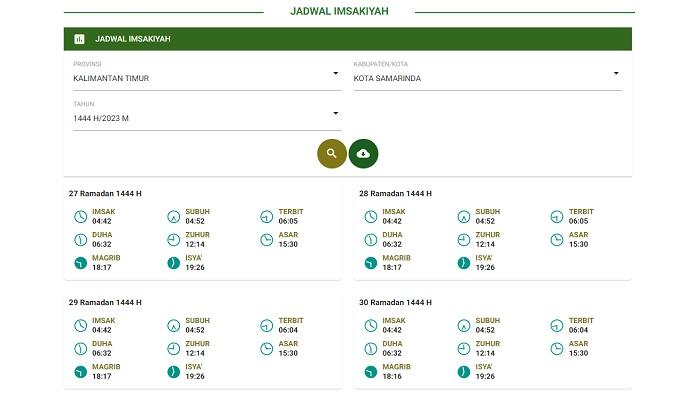Click Terbit clock icon for 30 Ramadan
The image size is (700, 393).
pos(557,326)
